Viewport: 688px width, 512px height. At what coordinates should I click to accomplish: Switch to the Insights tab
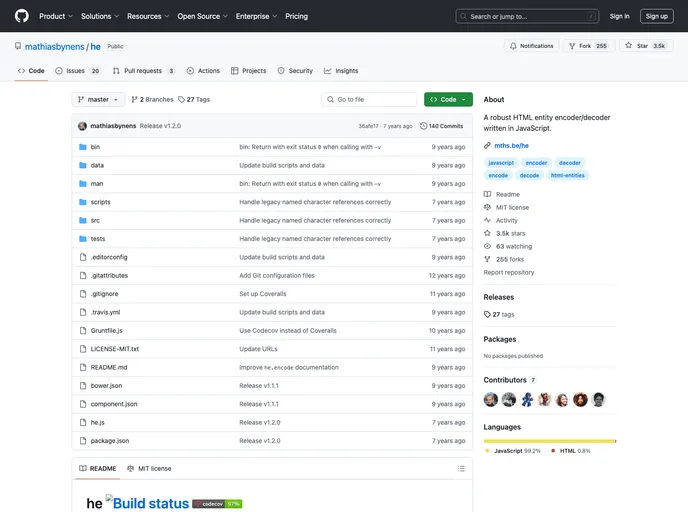[341, 71]
